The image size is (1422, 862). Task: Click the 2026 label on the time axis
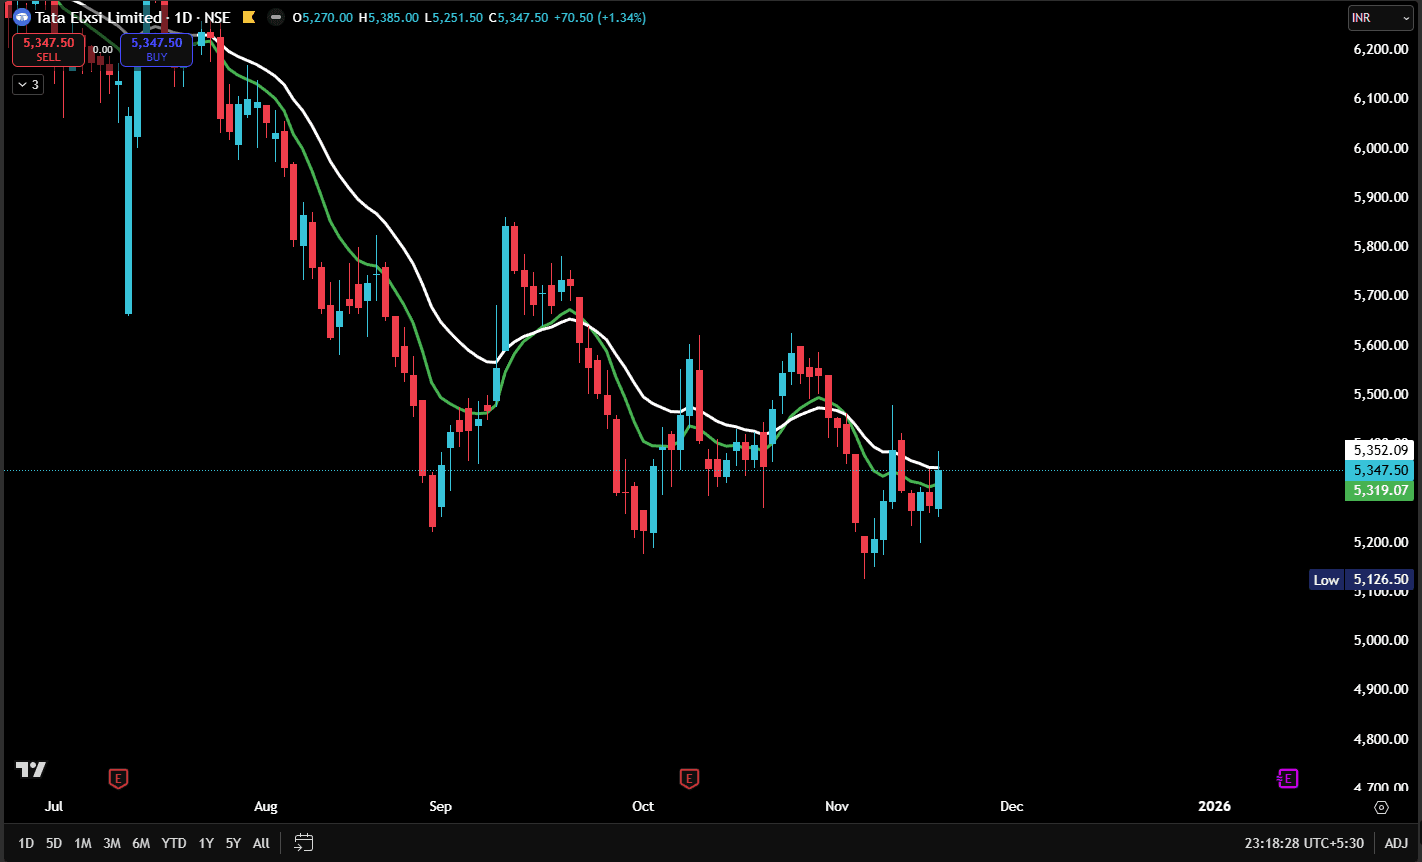pyautogui.click(x=1214, y=806)
